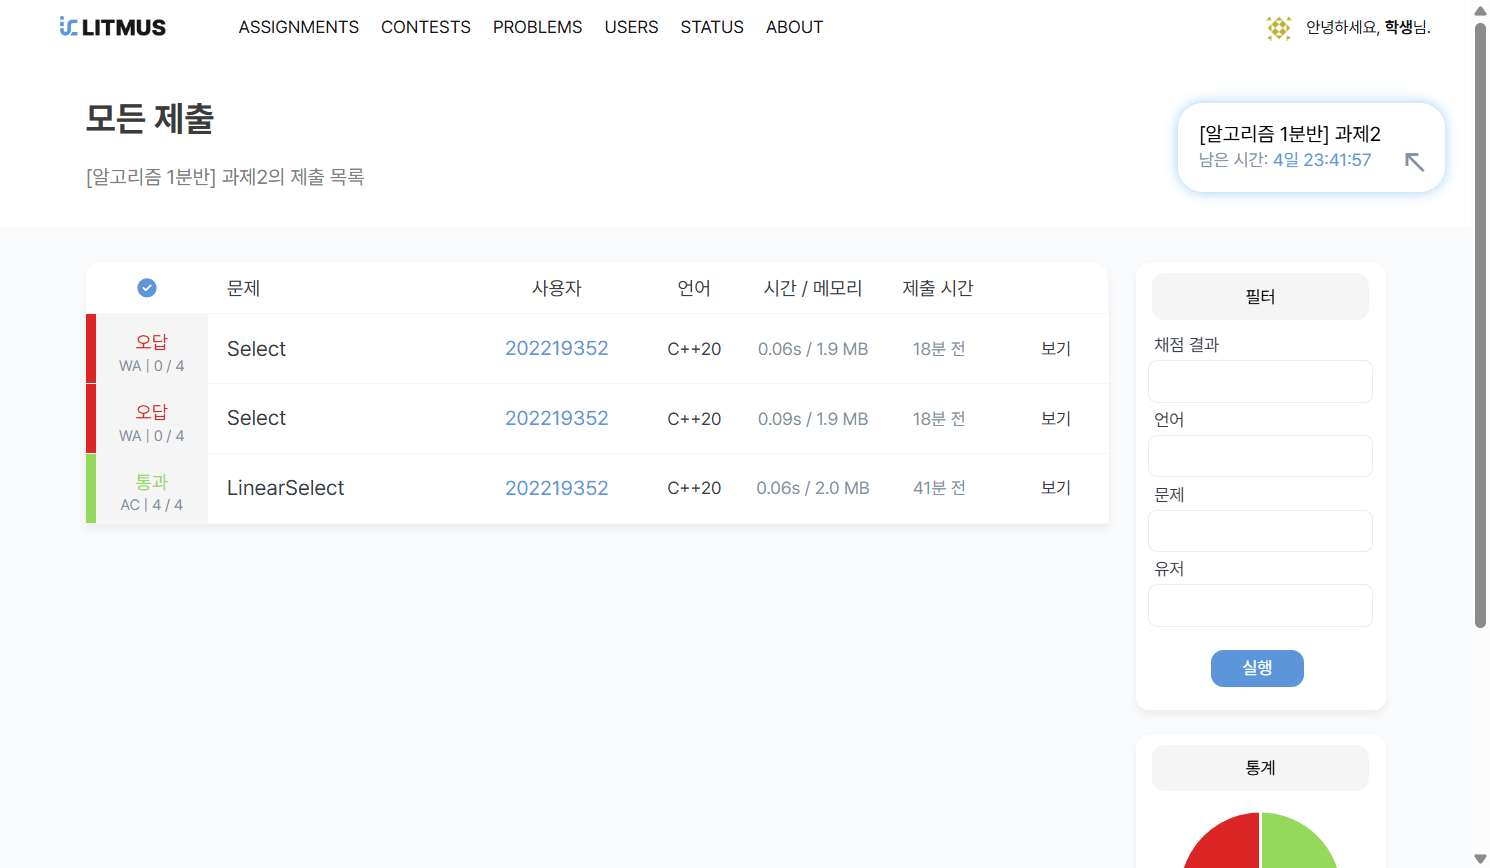Click the scroll down arrow on scrollbar

(x=1480, y=858)
